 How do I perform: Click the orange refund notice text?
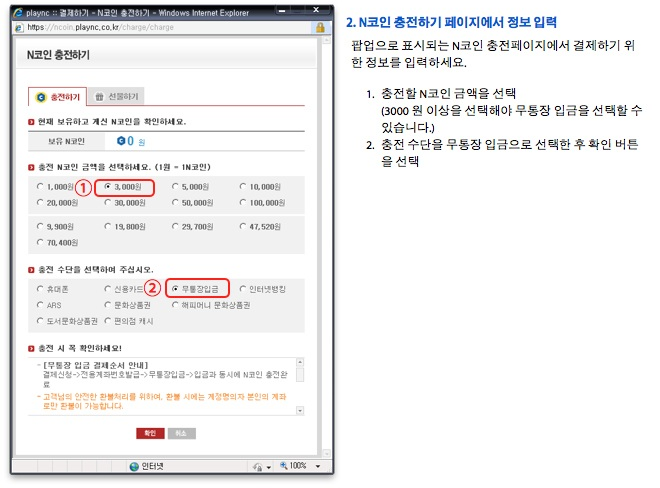[x=164, y=401]
